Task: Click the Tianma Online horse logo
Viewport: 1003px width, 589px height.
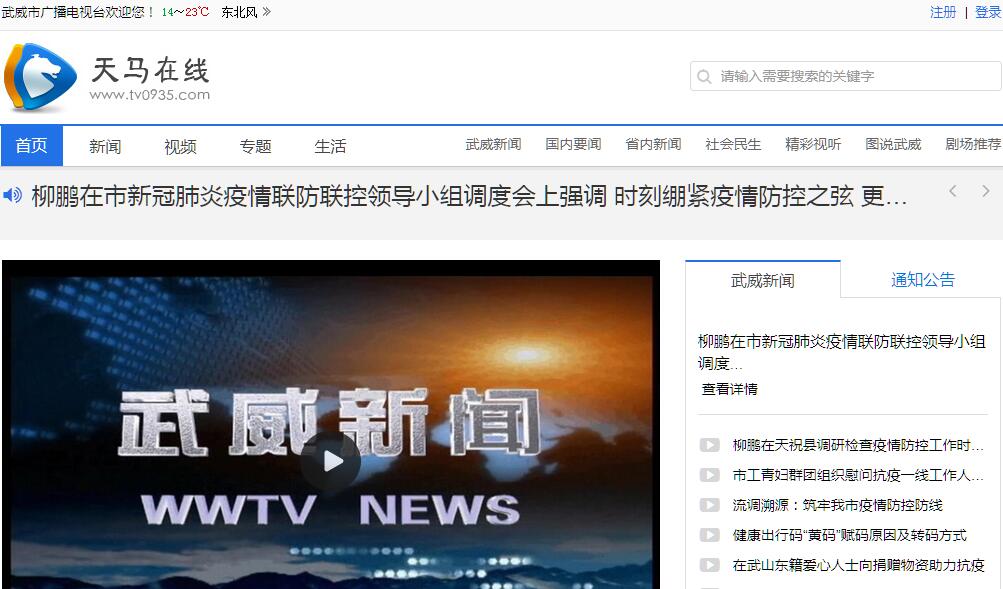Action: (x=41, y=78)
